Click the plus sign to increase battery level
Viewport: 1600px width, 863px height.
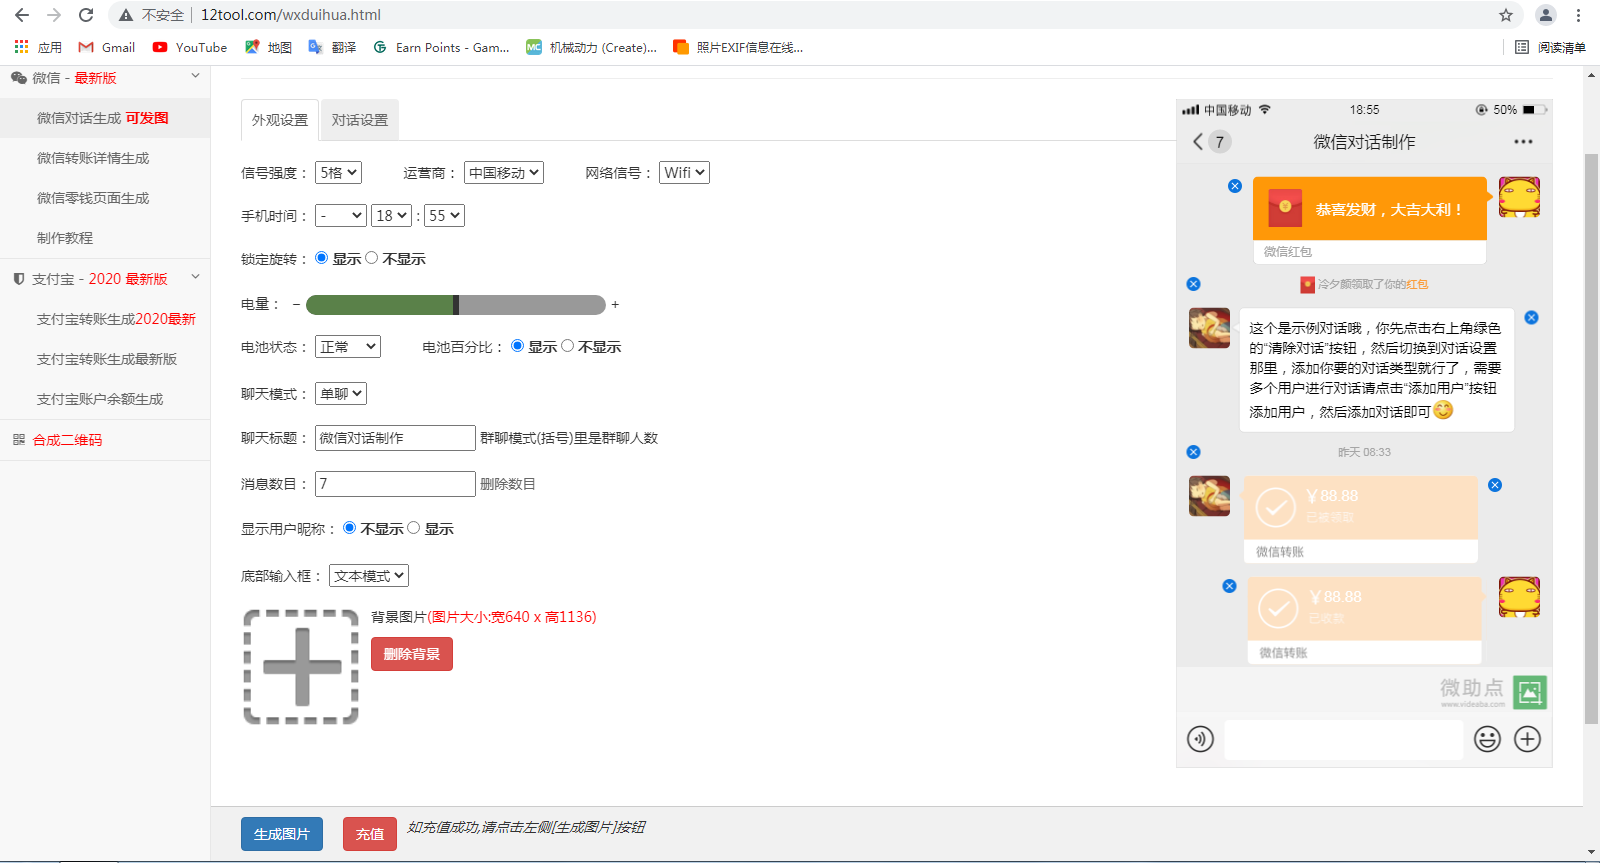coord(615,304)
